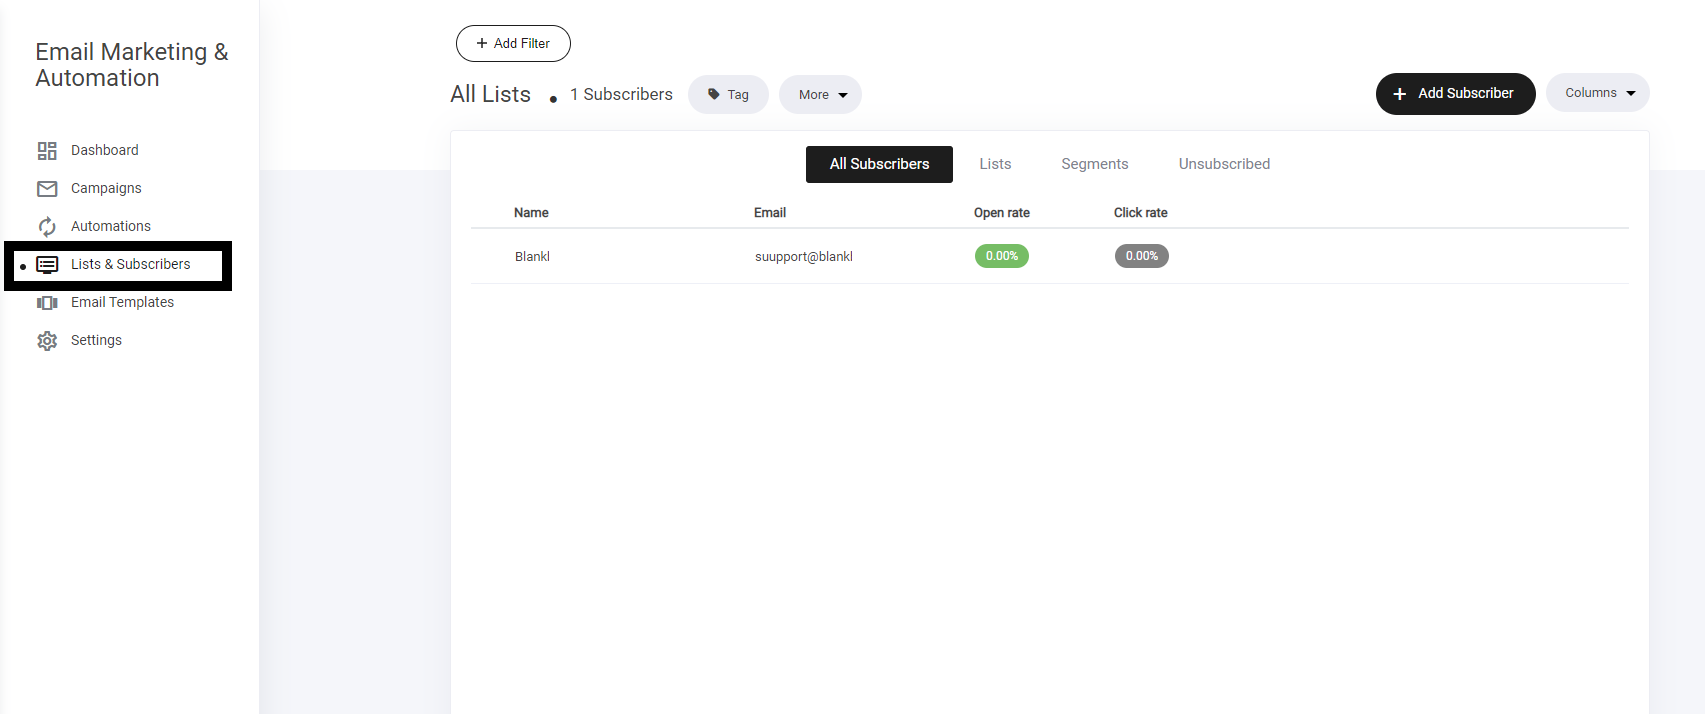Viewport: 1705px width, 714px height.
Task: Open the Blankl subscriber name
Action: (x=532, y=257)
